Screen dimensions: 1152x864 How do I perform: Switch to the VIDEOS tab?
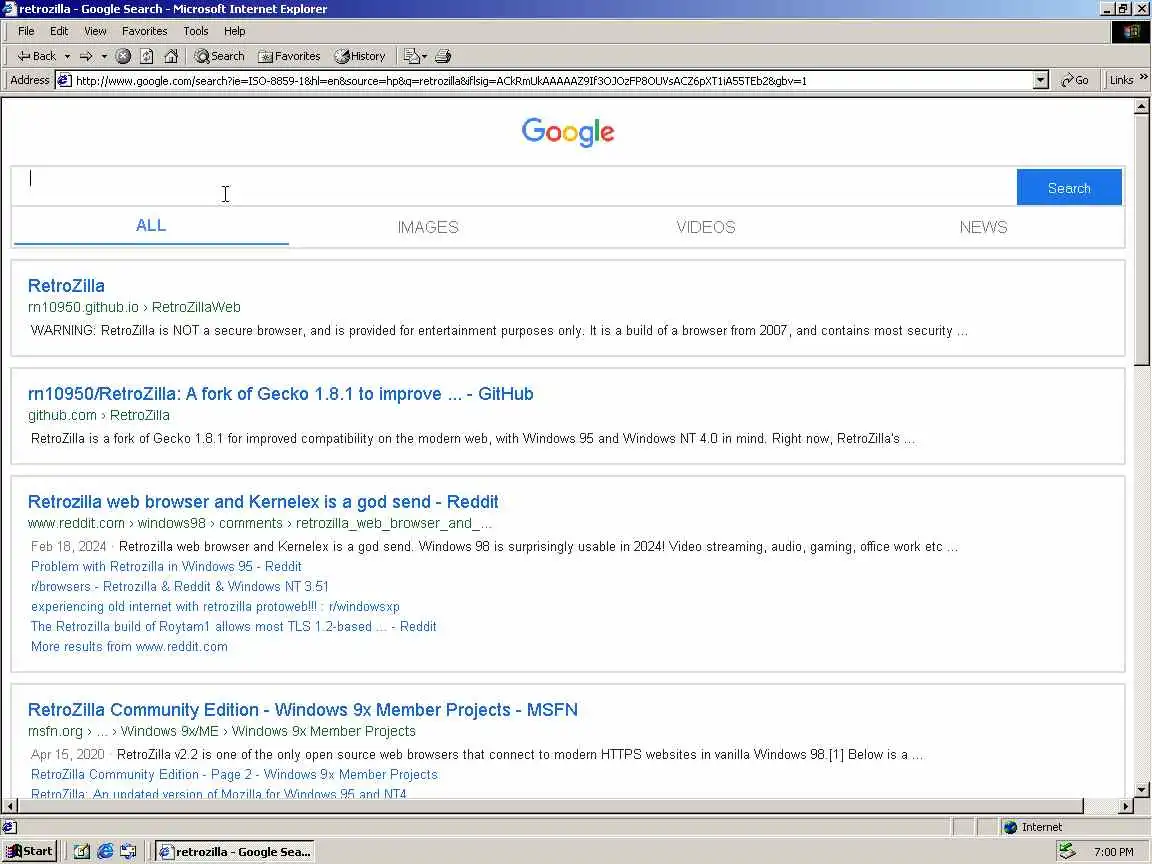[x=705, y=227]
